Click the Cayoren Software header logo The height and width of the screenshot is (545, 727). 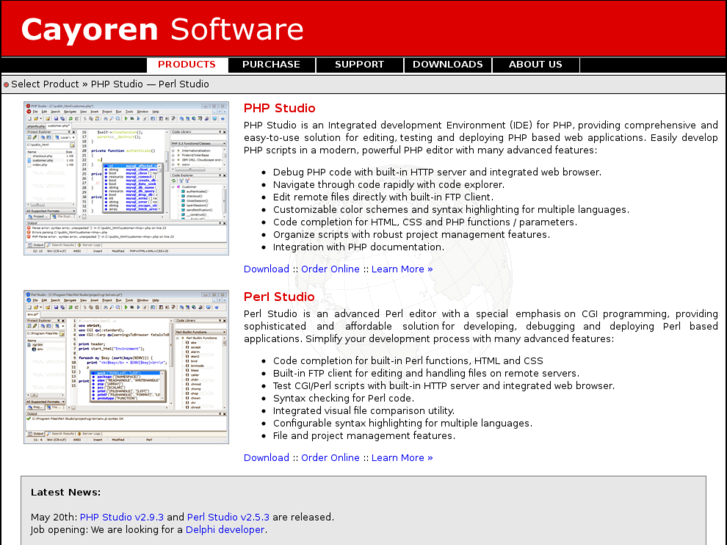(x=162, y=30)
